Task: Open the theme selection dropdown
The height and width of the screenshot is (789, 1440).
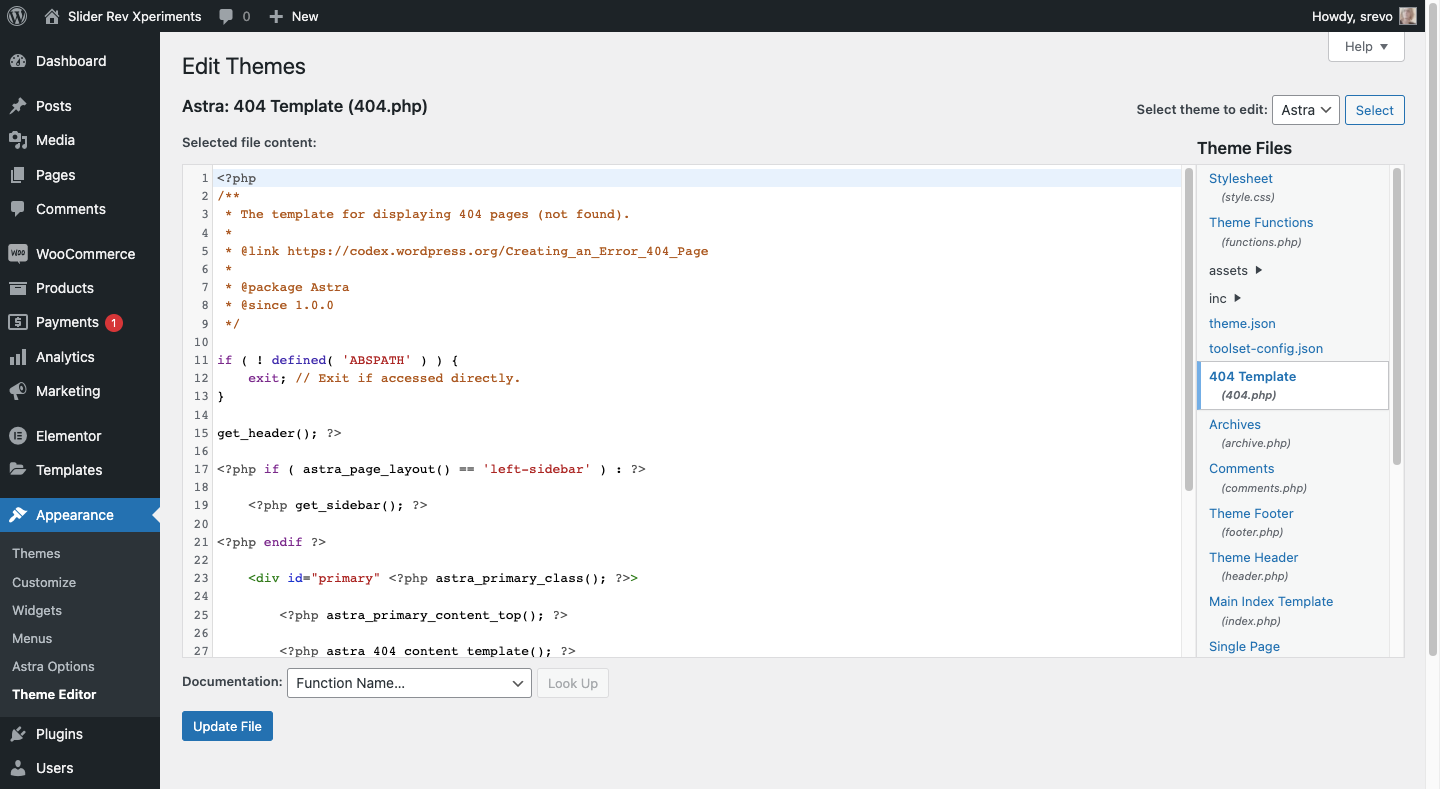Action: coord(1306,110)
